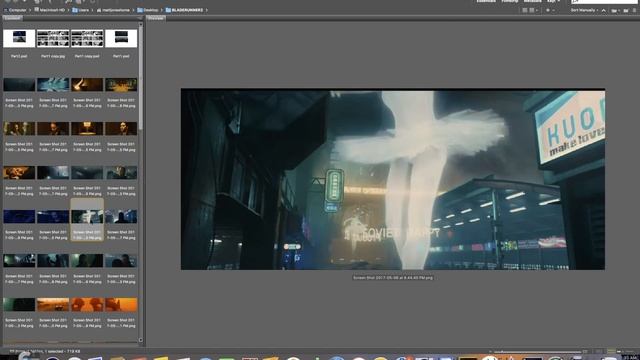Viewport: 640px width, 360px height.
Task: Select the Preview panel tab
Action: pyautogui.click(x=156, y=18)
